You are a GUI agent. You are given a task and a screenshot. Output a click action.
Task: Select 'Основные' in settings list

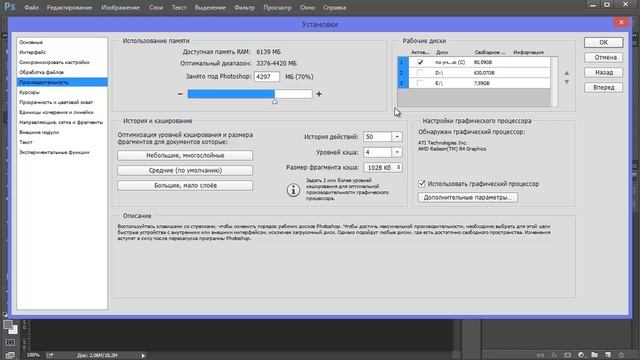pos(62,42)
